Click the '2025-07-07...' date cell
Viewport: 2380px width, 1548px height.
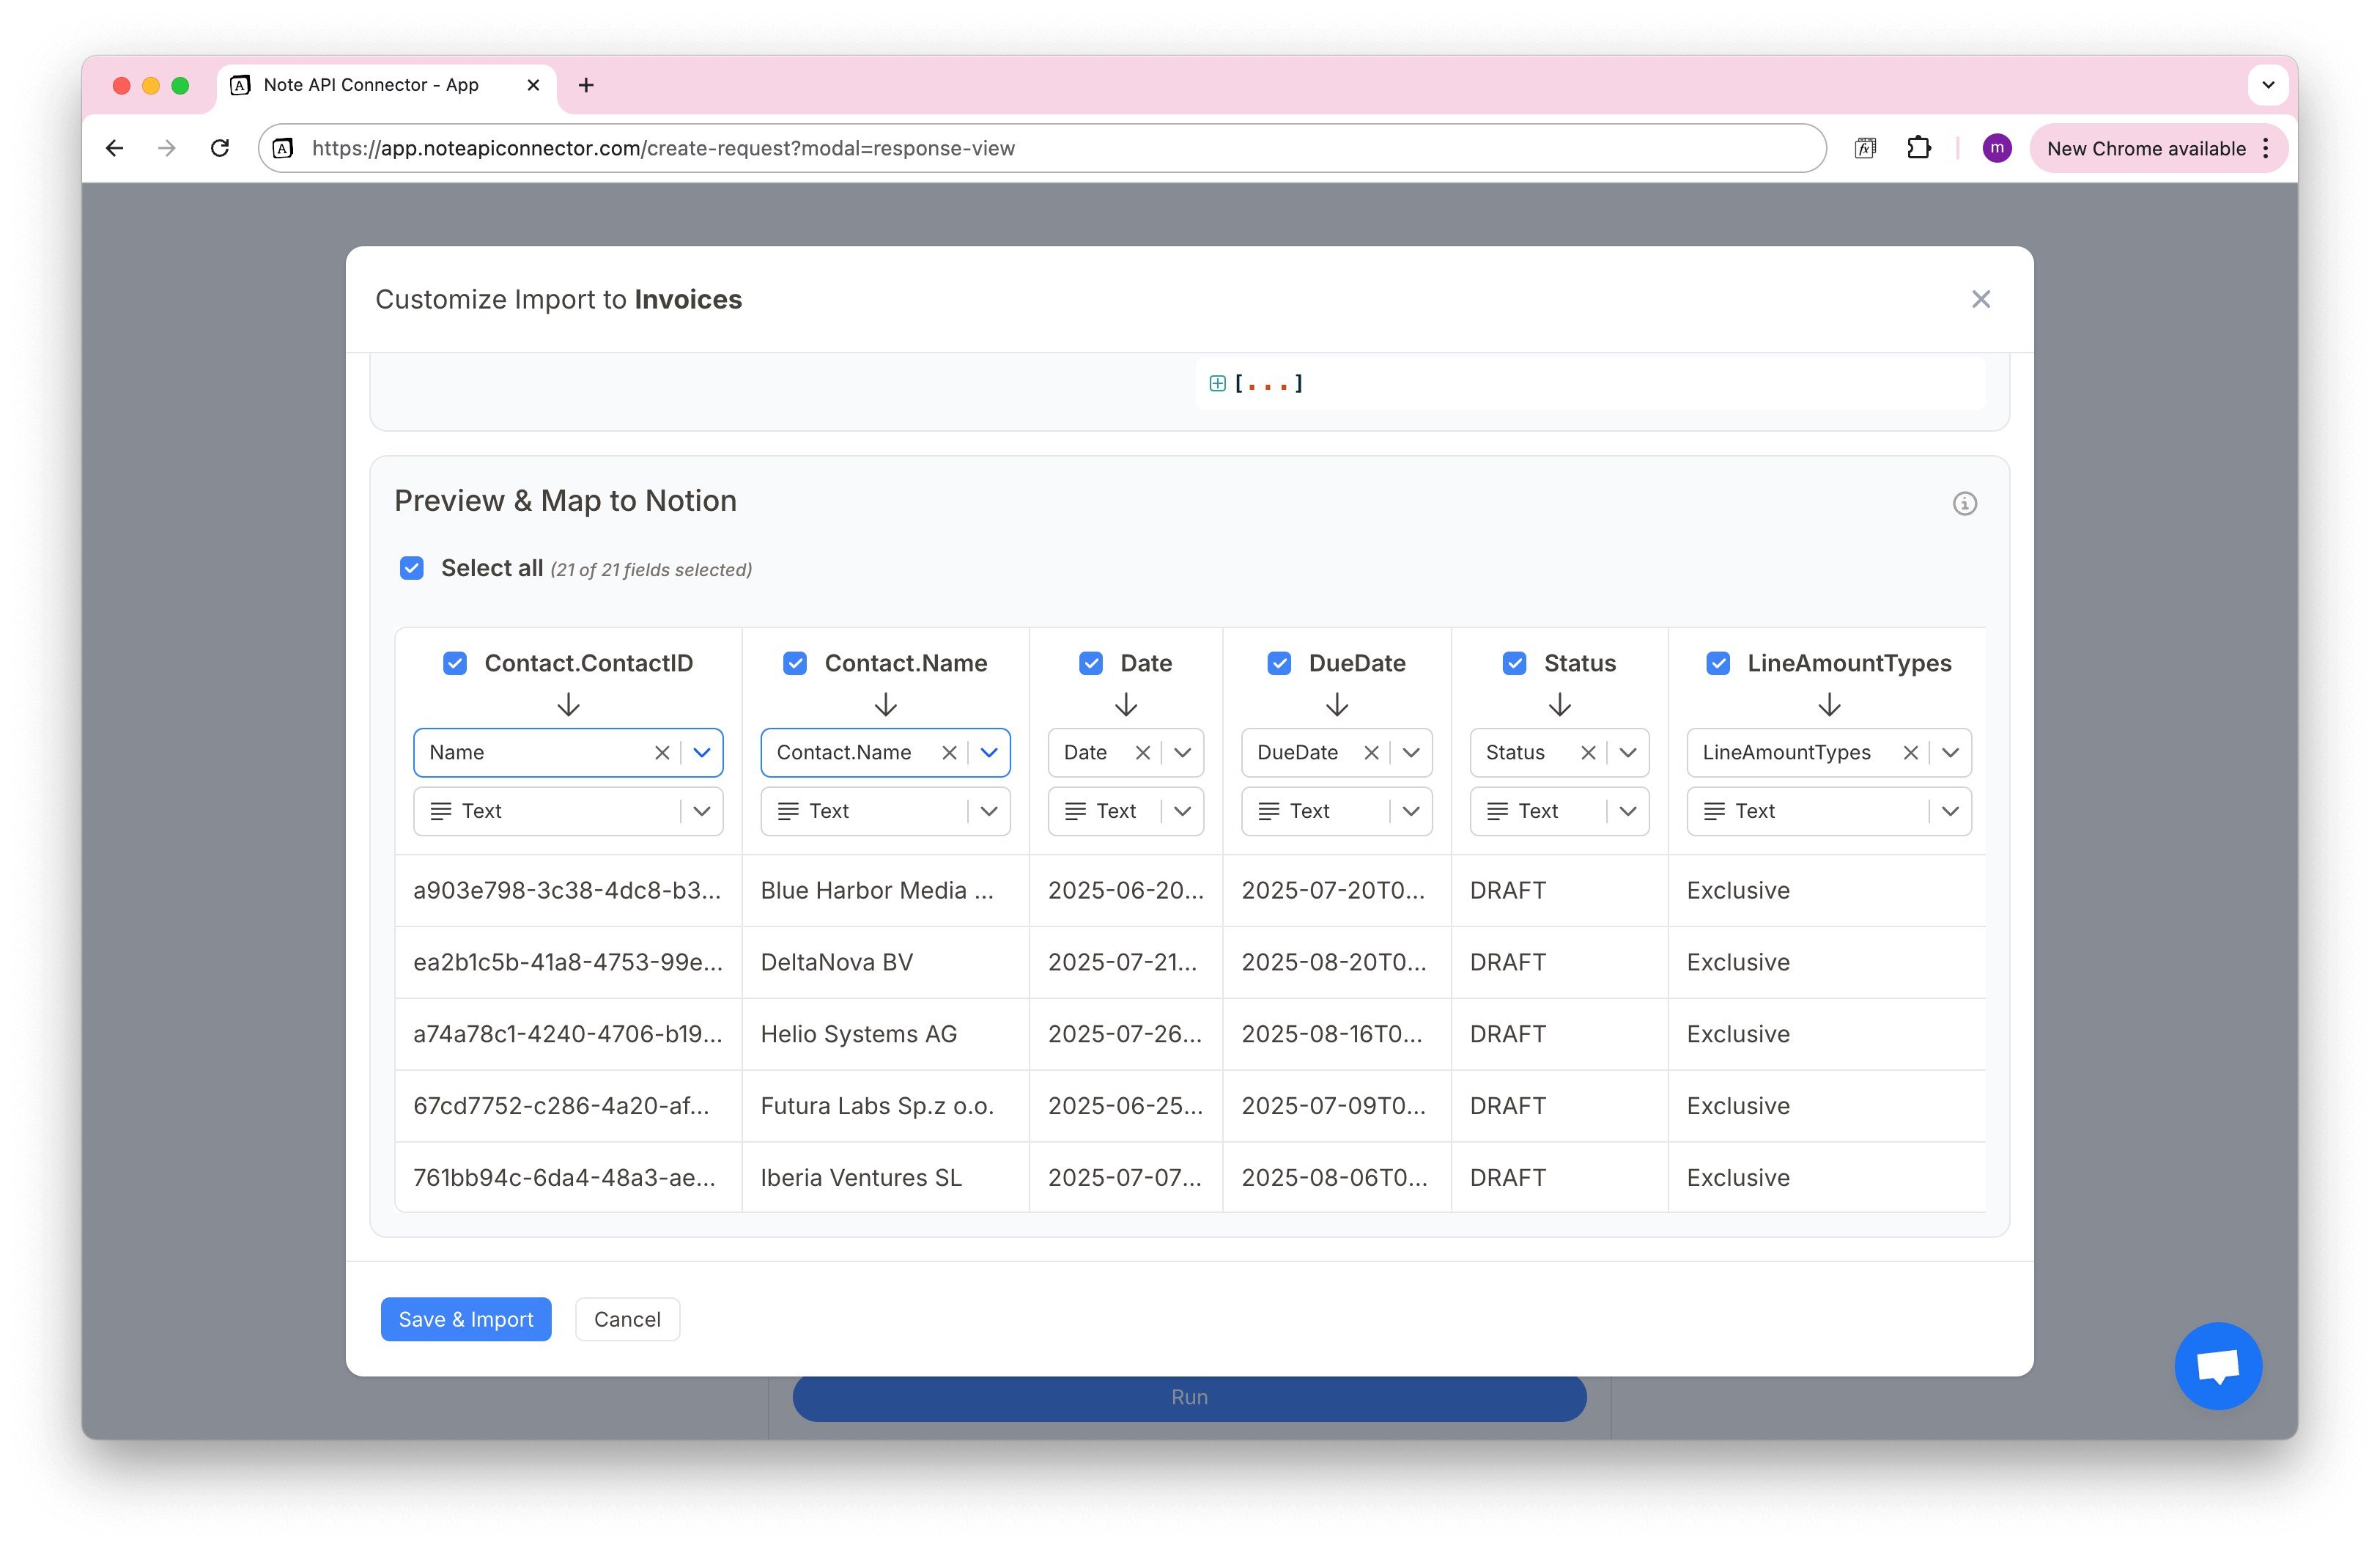[1125, 1177]
